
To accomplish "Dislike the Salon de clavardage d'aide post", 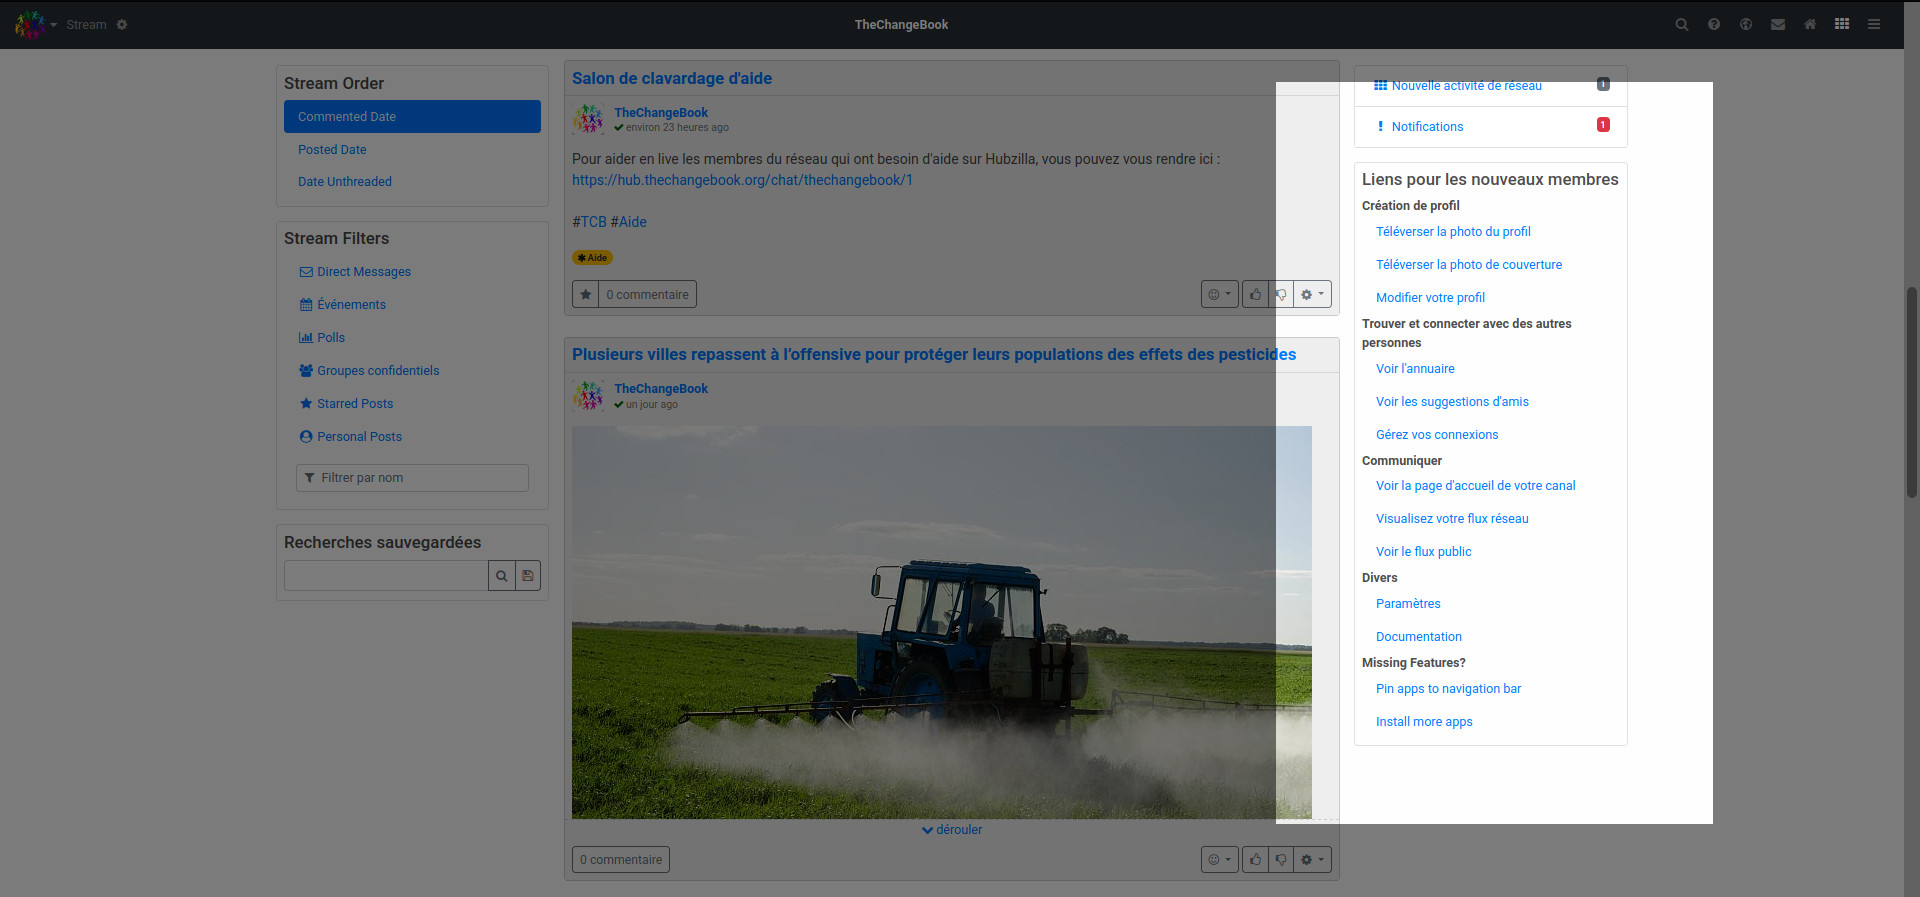I will 1281,295.
